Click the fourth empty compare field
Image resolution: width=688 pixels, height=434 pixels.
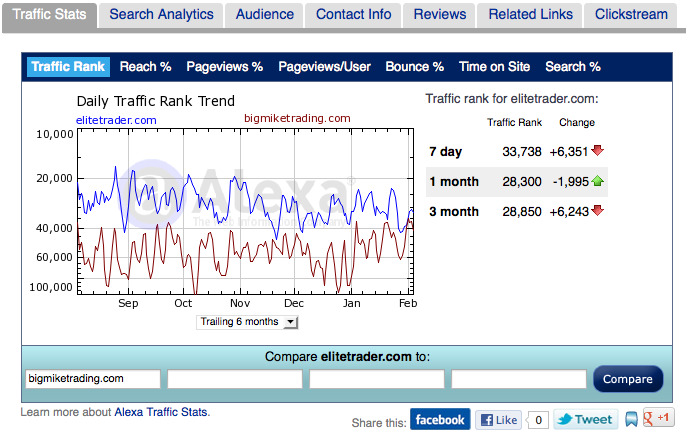point(519,379)
